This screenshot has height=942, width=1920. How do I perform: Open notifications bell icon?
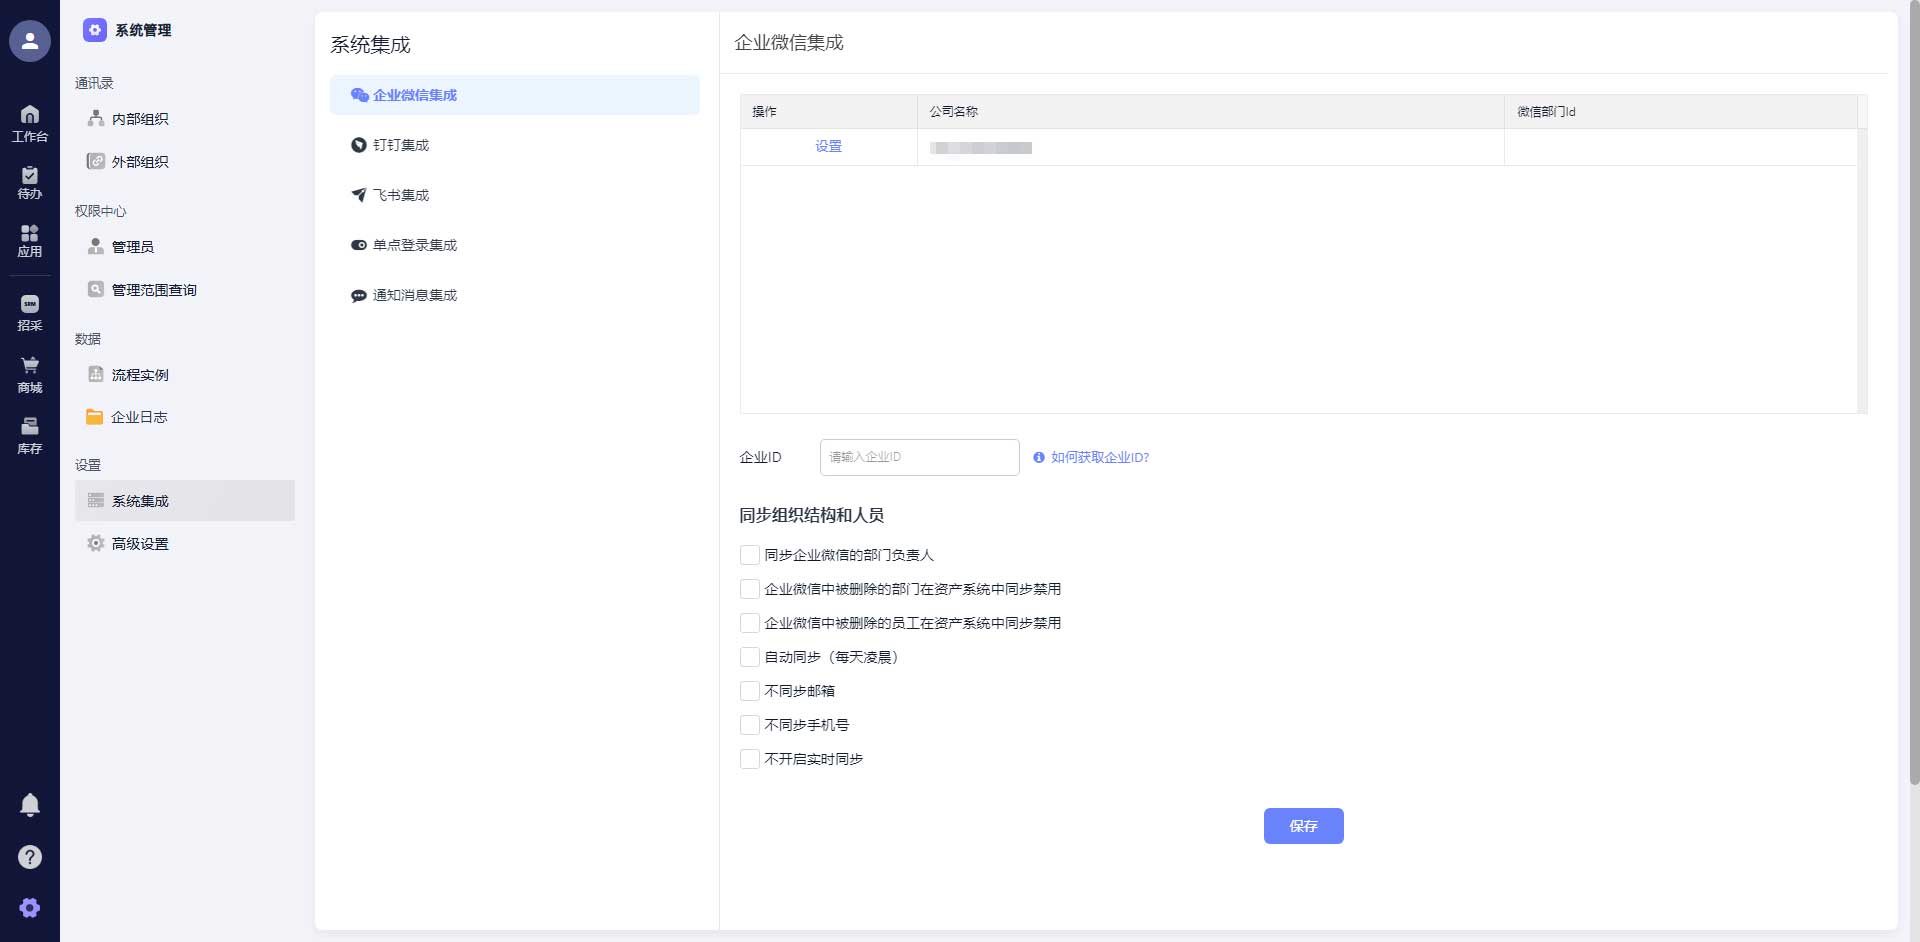click(30, 805)
